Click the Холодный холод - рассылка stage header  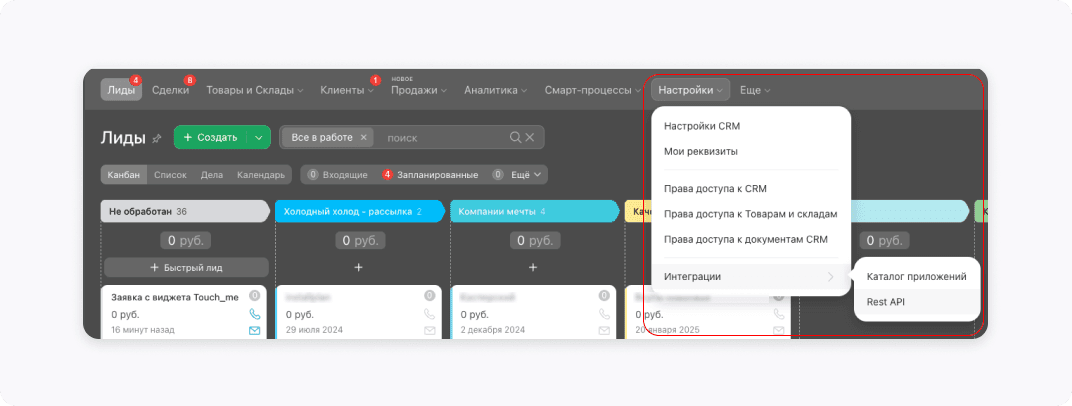coord(360,212)
